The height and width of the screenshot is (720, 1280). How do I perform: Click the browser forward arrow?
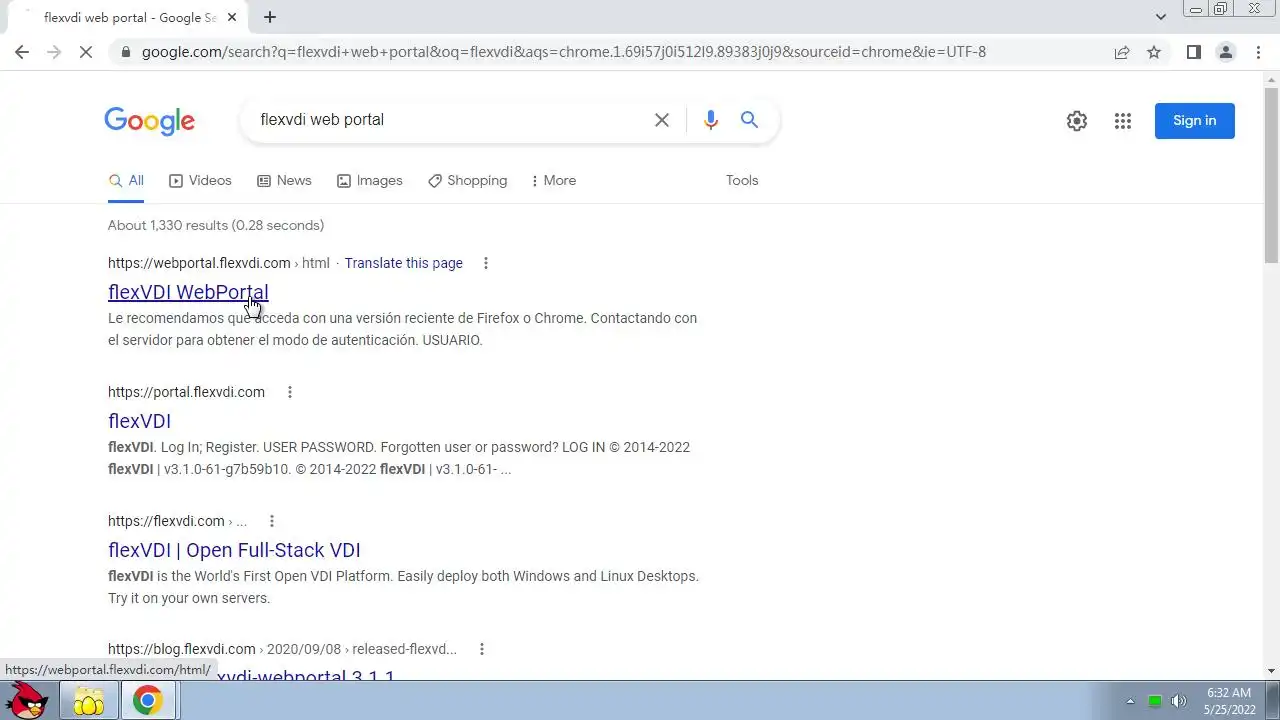coord(54,52)
